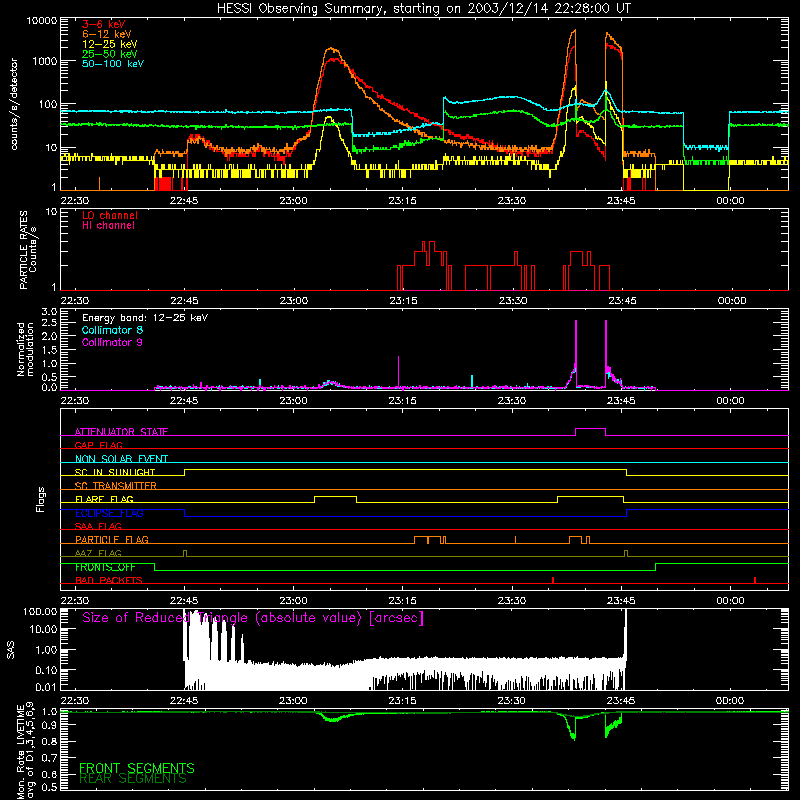Viewport: 800px width, 800px height.
Task: Click the 22:45 time label under modulation plot
Action: [184, 401]
